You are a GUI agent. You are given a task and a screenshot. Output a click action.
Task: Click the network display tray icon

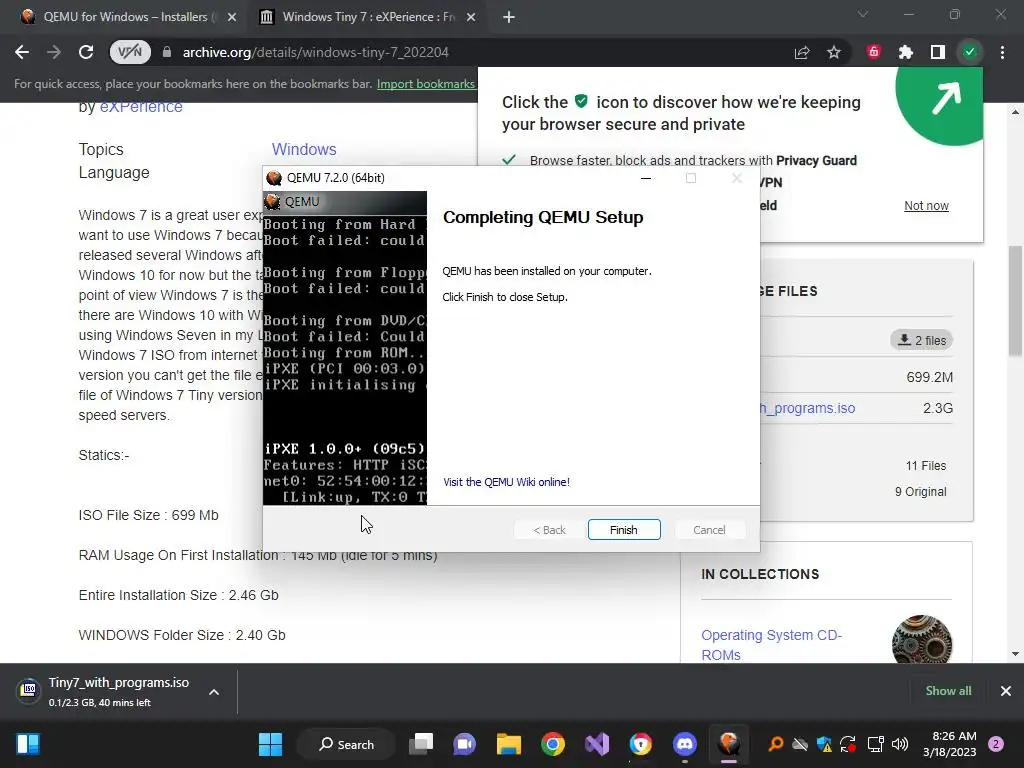pyautogui.click(x=875, y=744)
